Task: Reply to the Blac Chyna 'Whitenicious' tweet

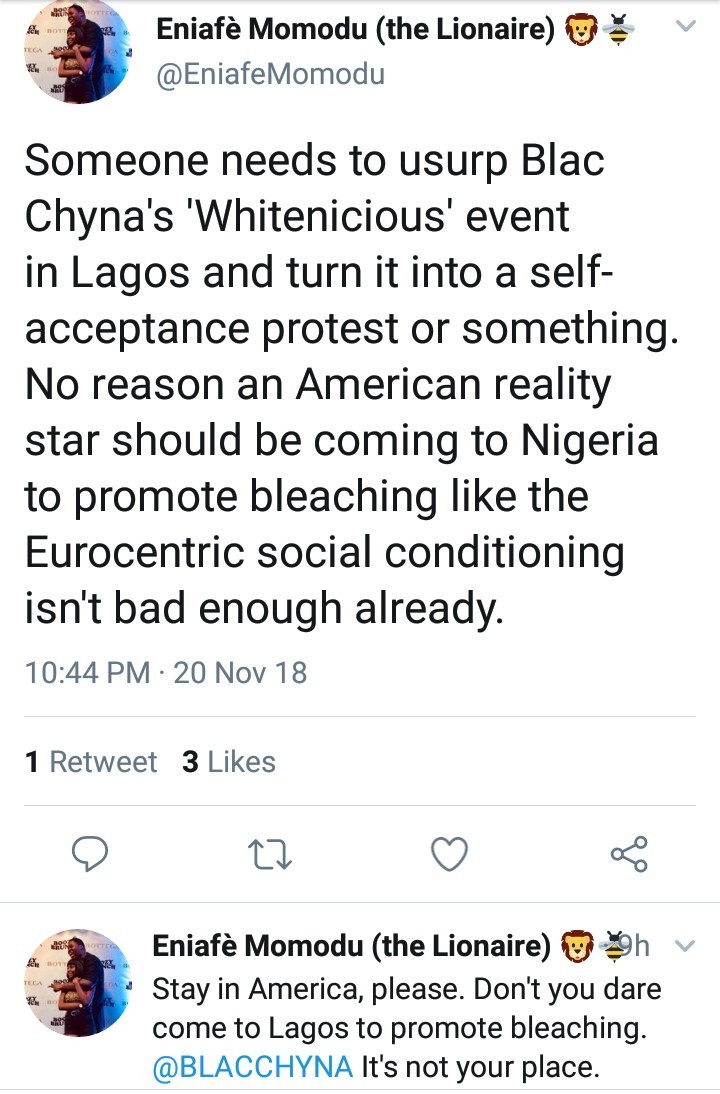Action: (92, 854)
